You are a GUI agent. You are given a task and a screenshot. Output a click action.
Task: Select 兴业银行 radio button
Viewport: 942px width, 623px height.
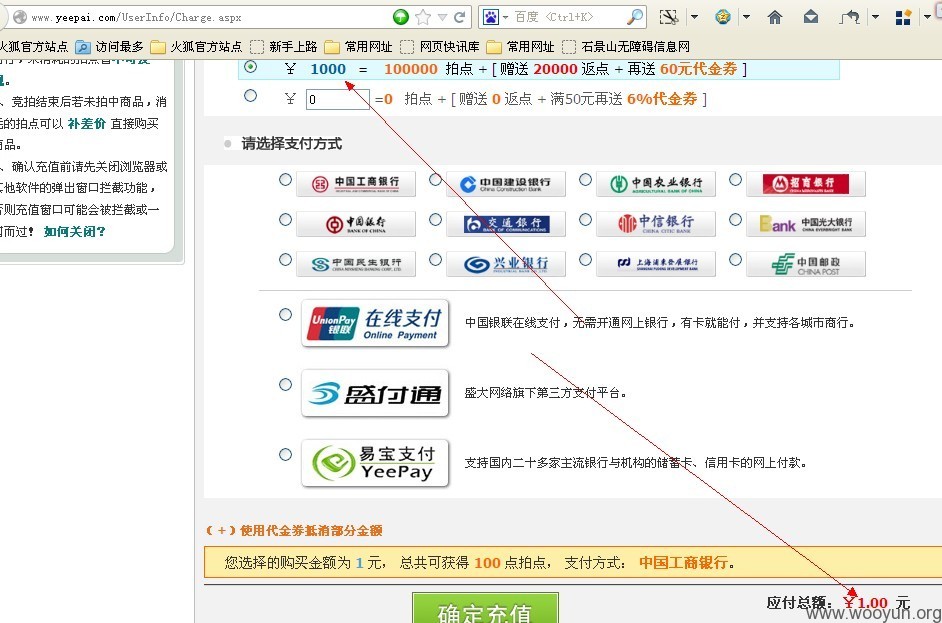[436, 260]
